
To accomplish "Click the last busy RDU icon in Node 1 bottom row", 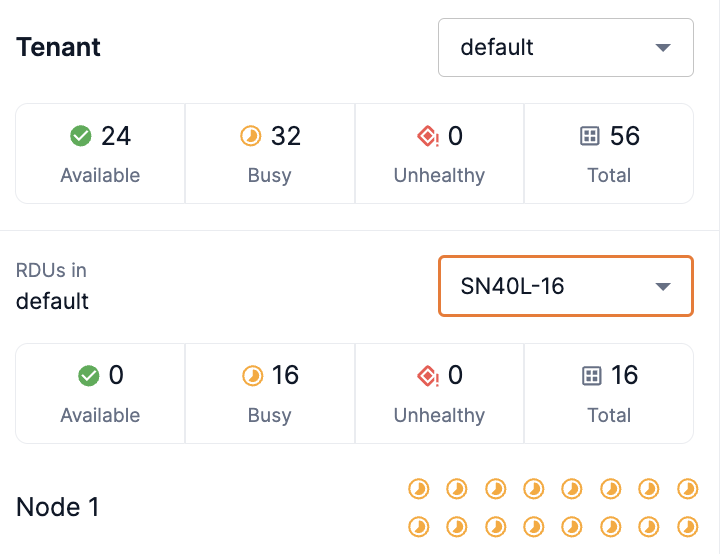I will 687,525.
